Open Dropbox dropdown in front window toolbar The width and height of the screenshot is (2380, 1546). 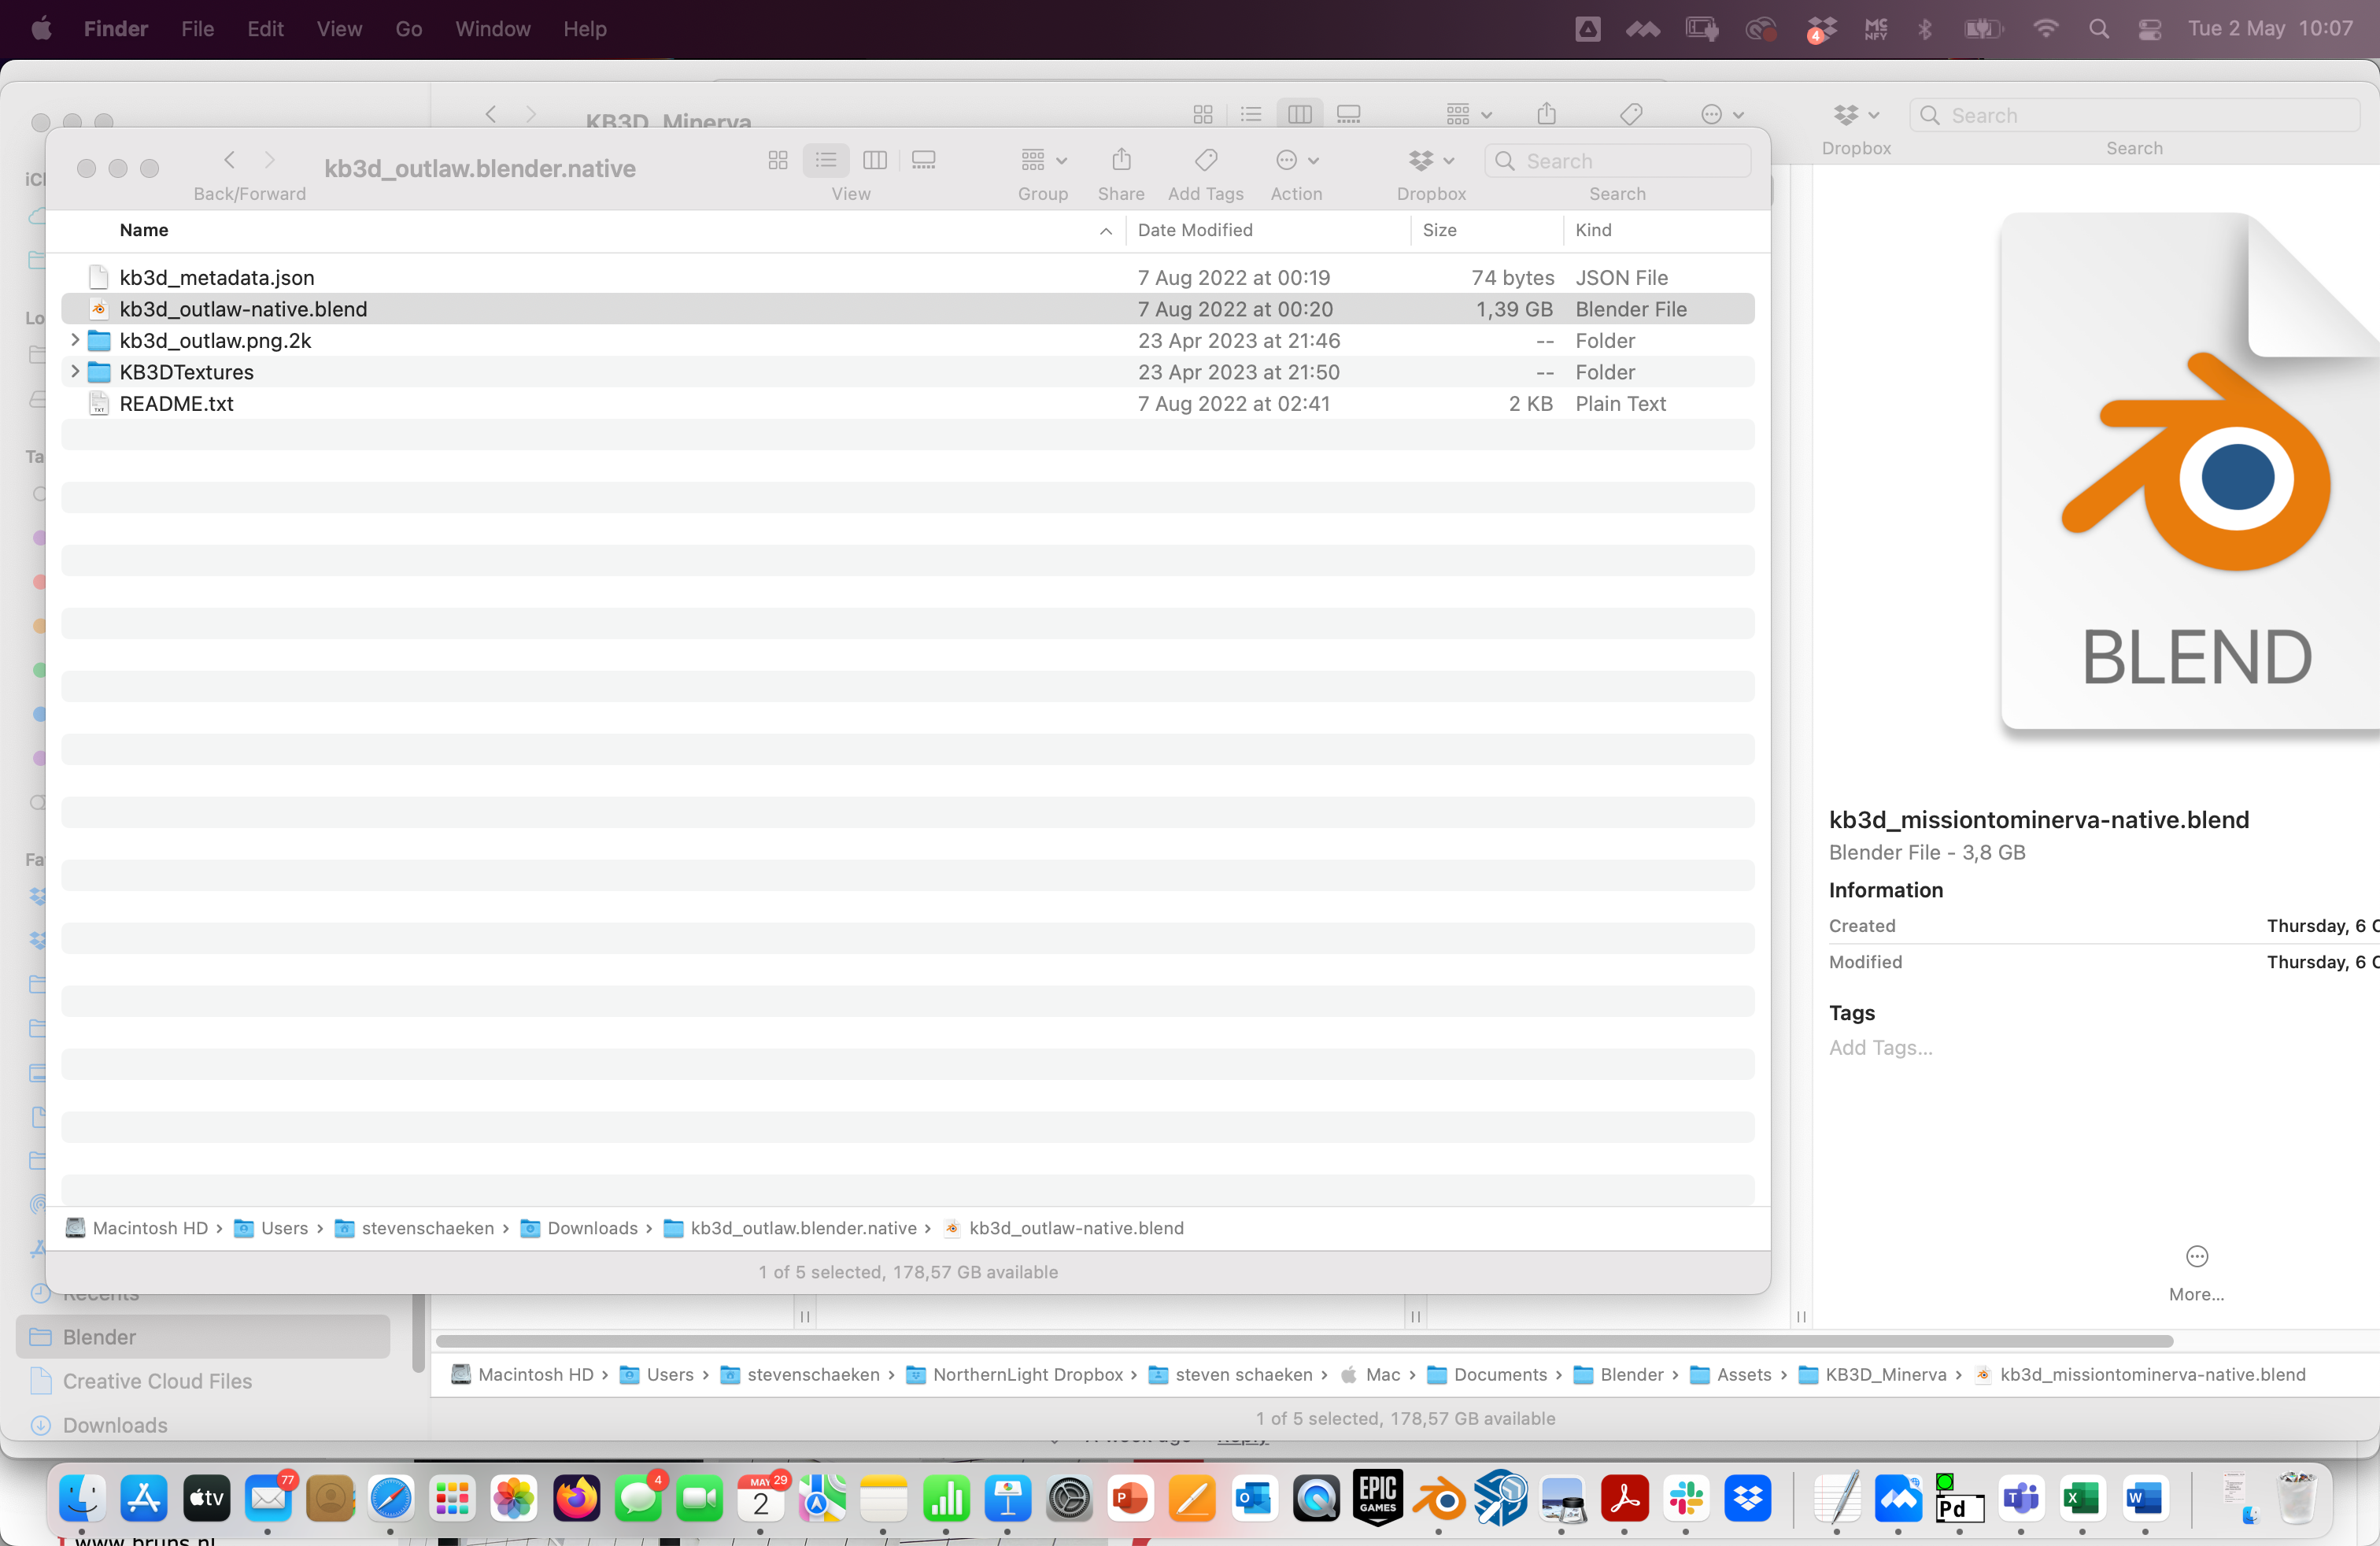click(1431, 160)
